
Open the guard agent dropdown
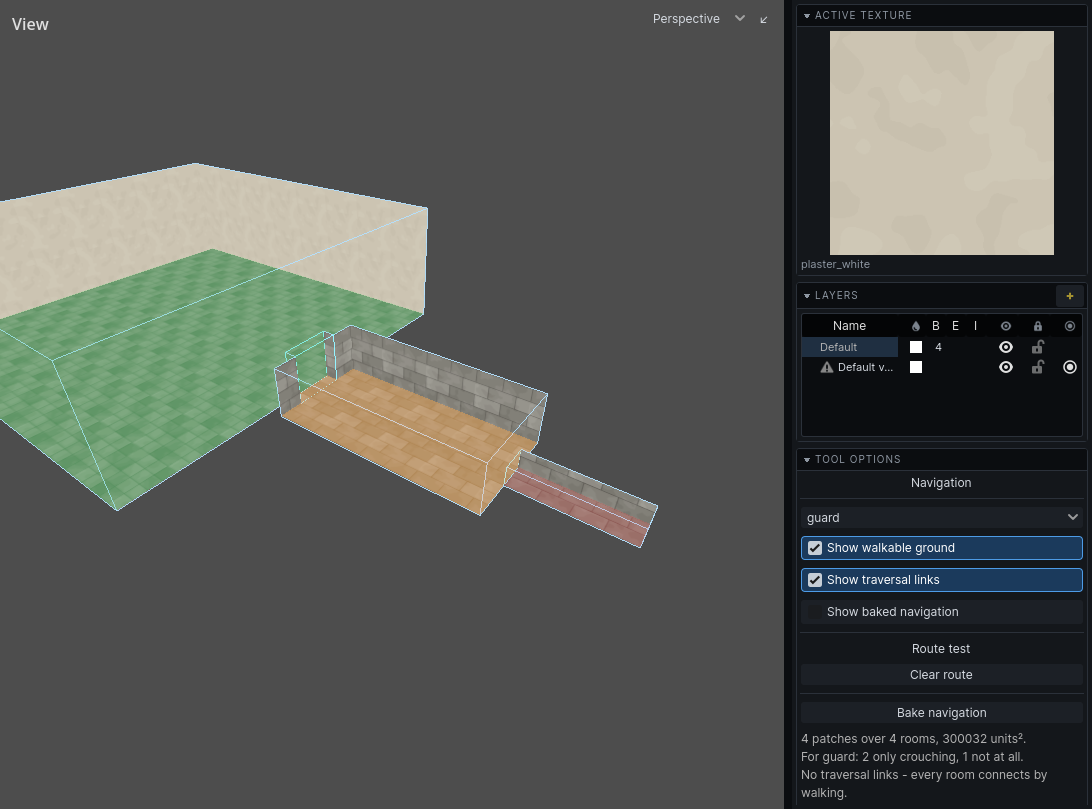pos(942,517)
